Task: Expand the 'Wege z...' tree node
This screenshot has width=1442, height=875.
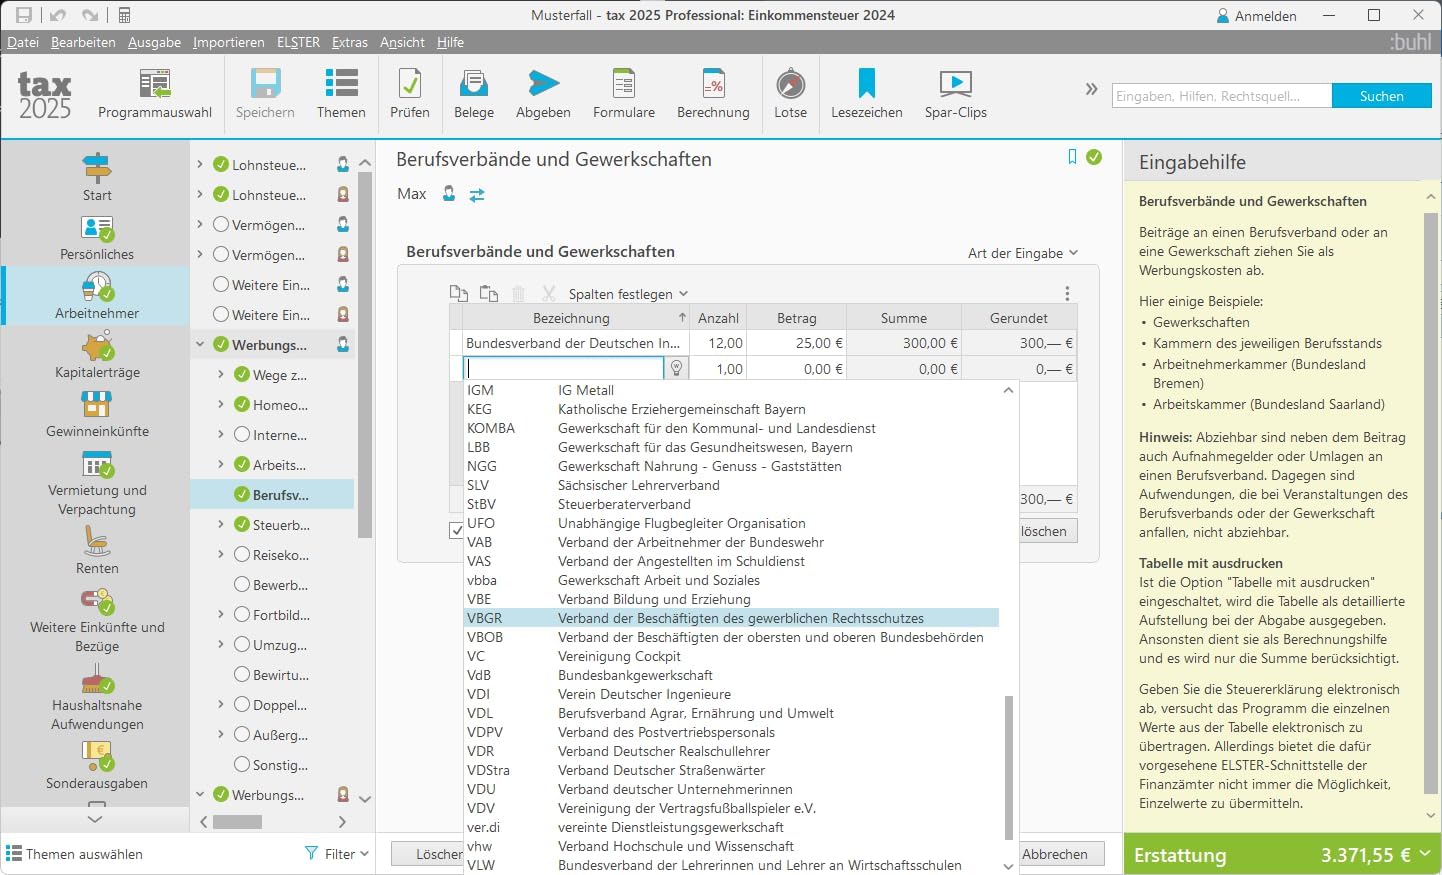Action: 221,375
